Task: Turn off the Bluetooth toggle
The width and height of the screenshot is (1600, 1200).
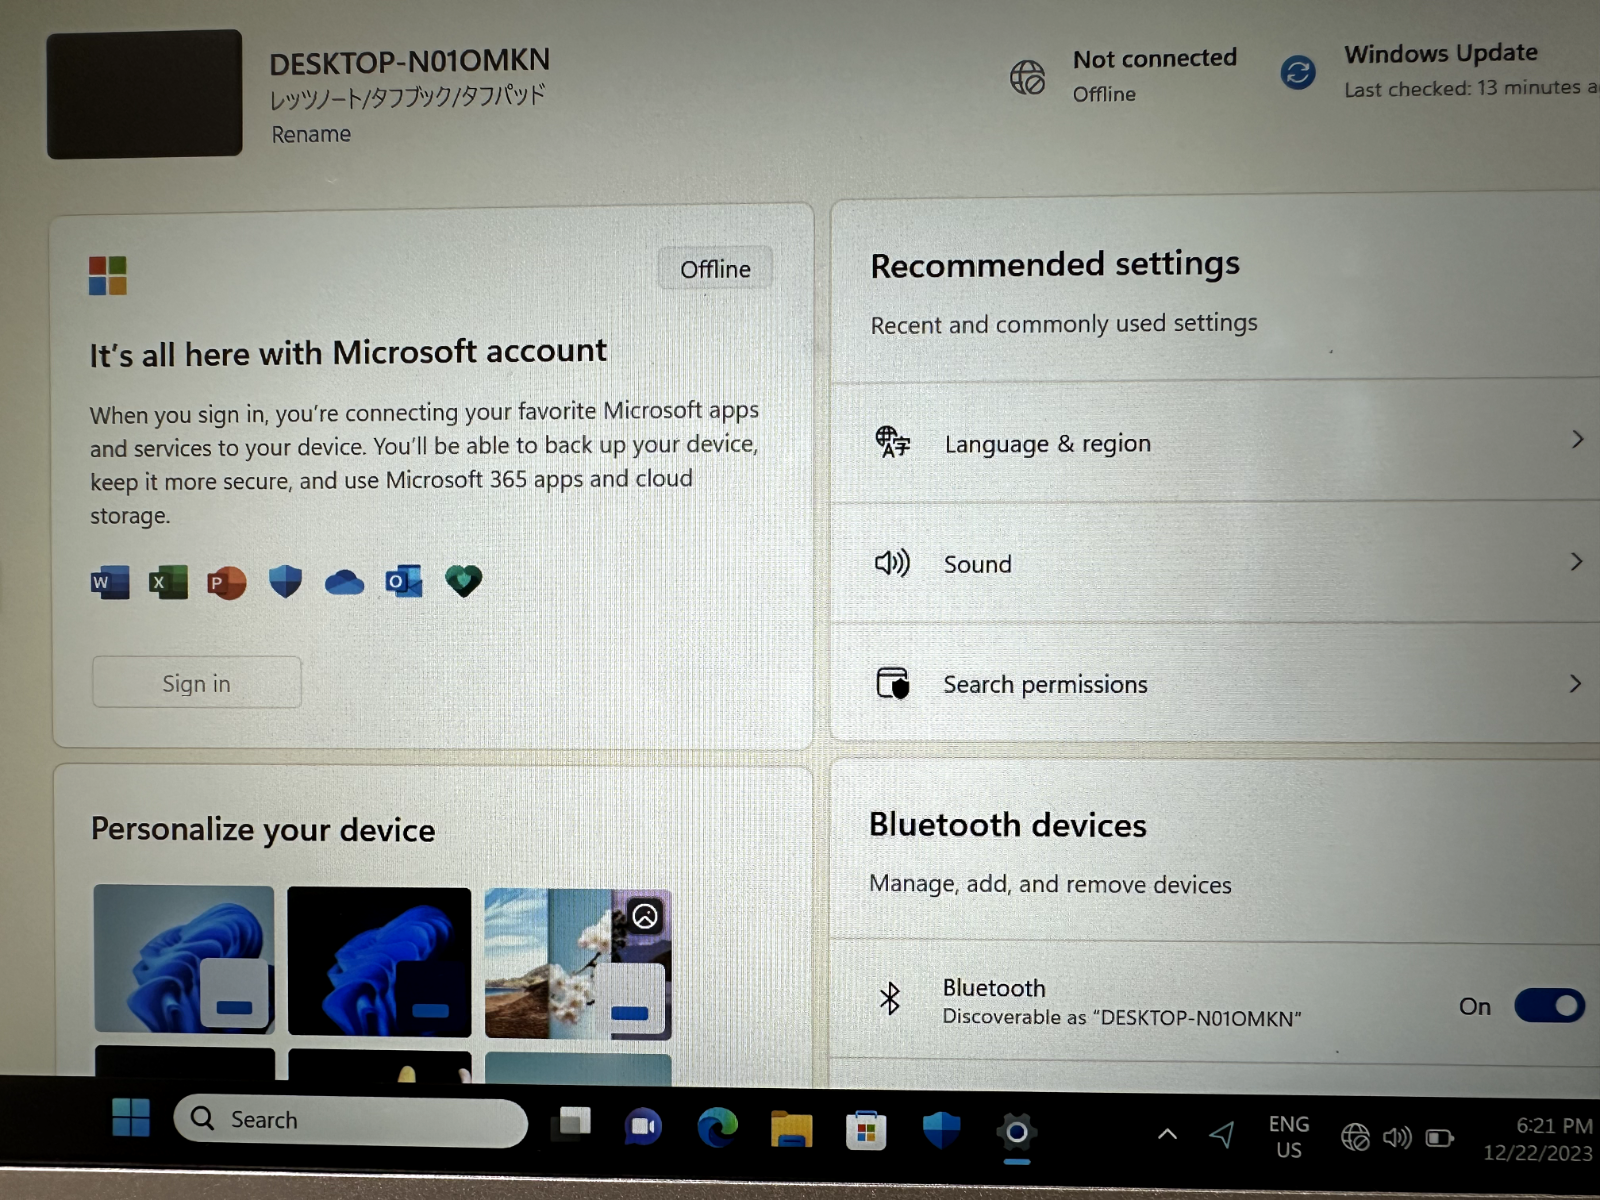Action: click(1549, 1005)
